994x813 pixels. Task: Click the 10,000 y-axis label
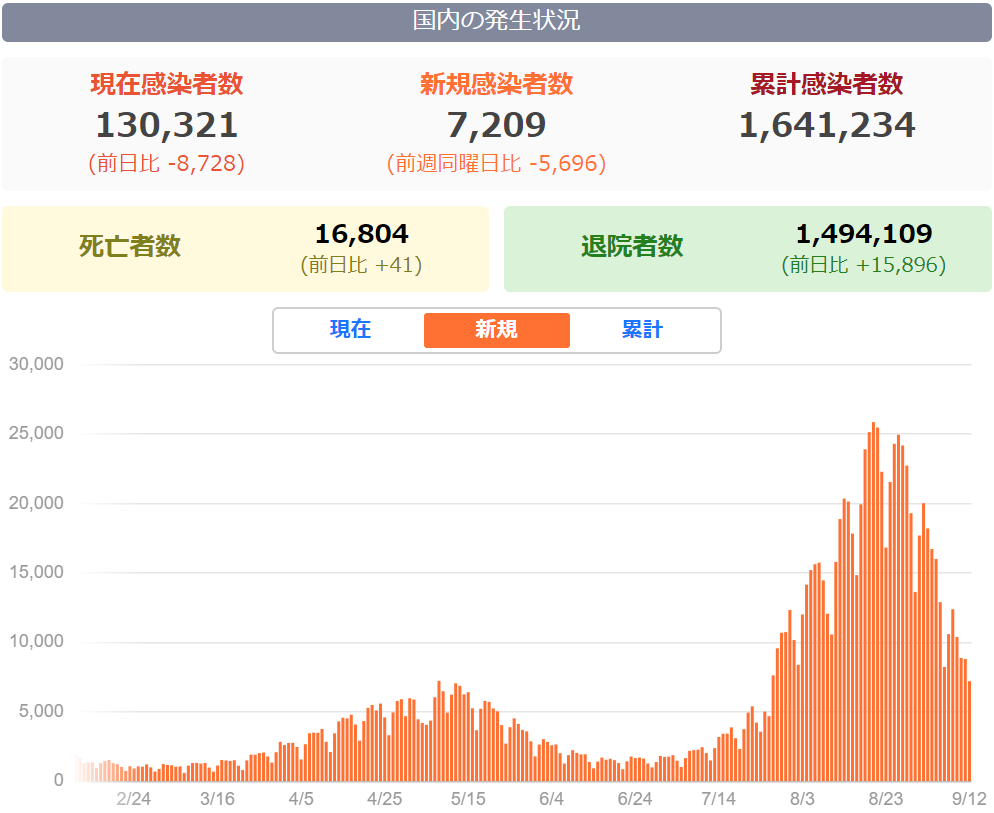36,641
